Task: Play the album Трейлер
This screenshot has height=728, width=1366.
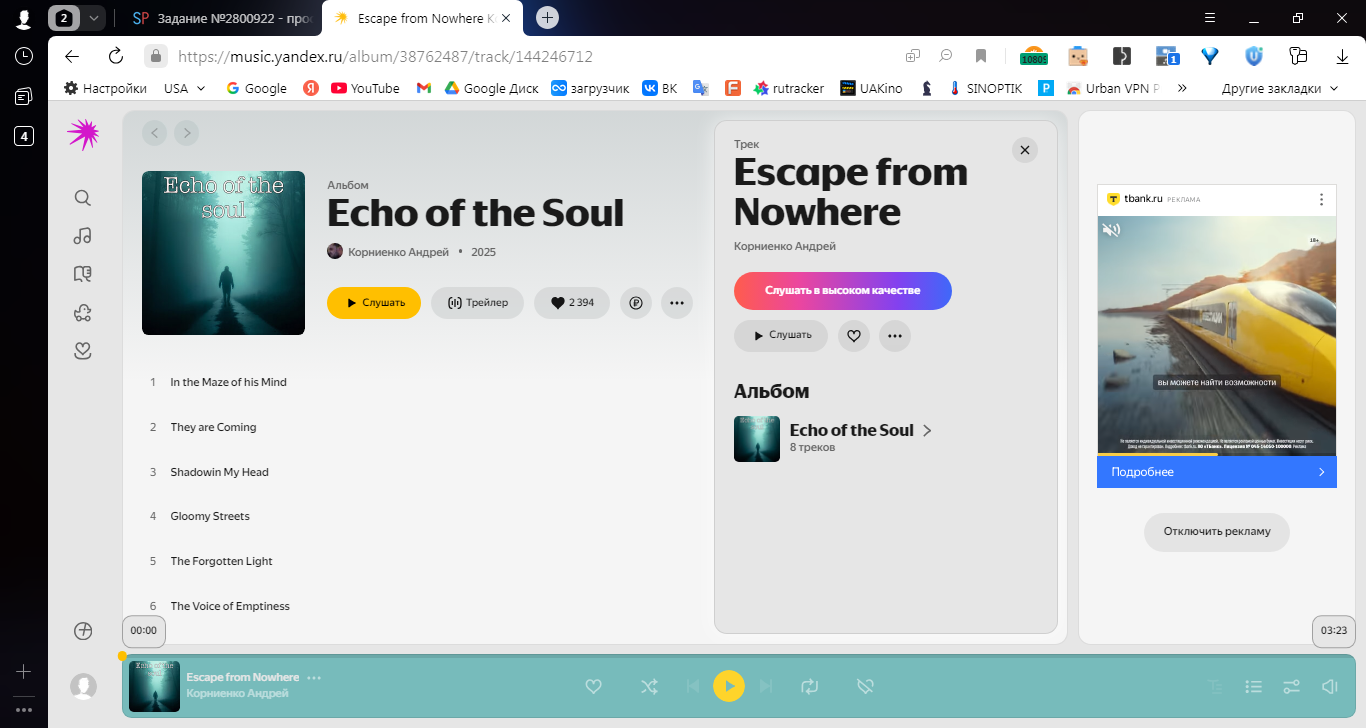Action: [477, 303]
